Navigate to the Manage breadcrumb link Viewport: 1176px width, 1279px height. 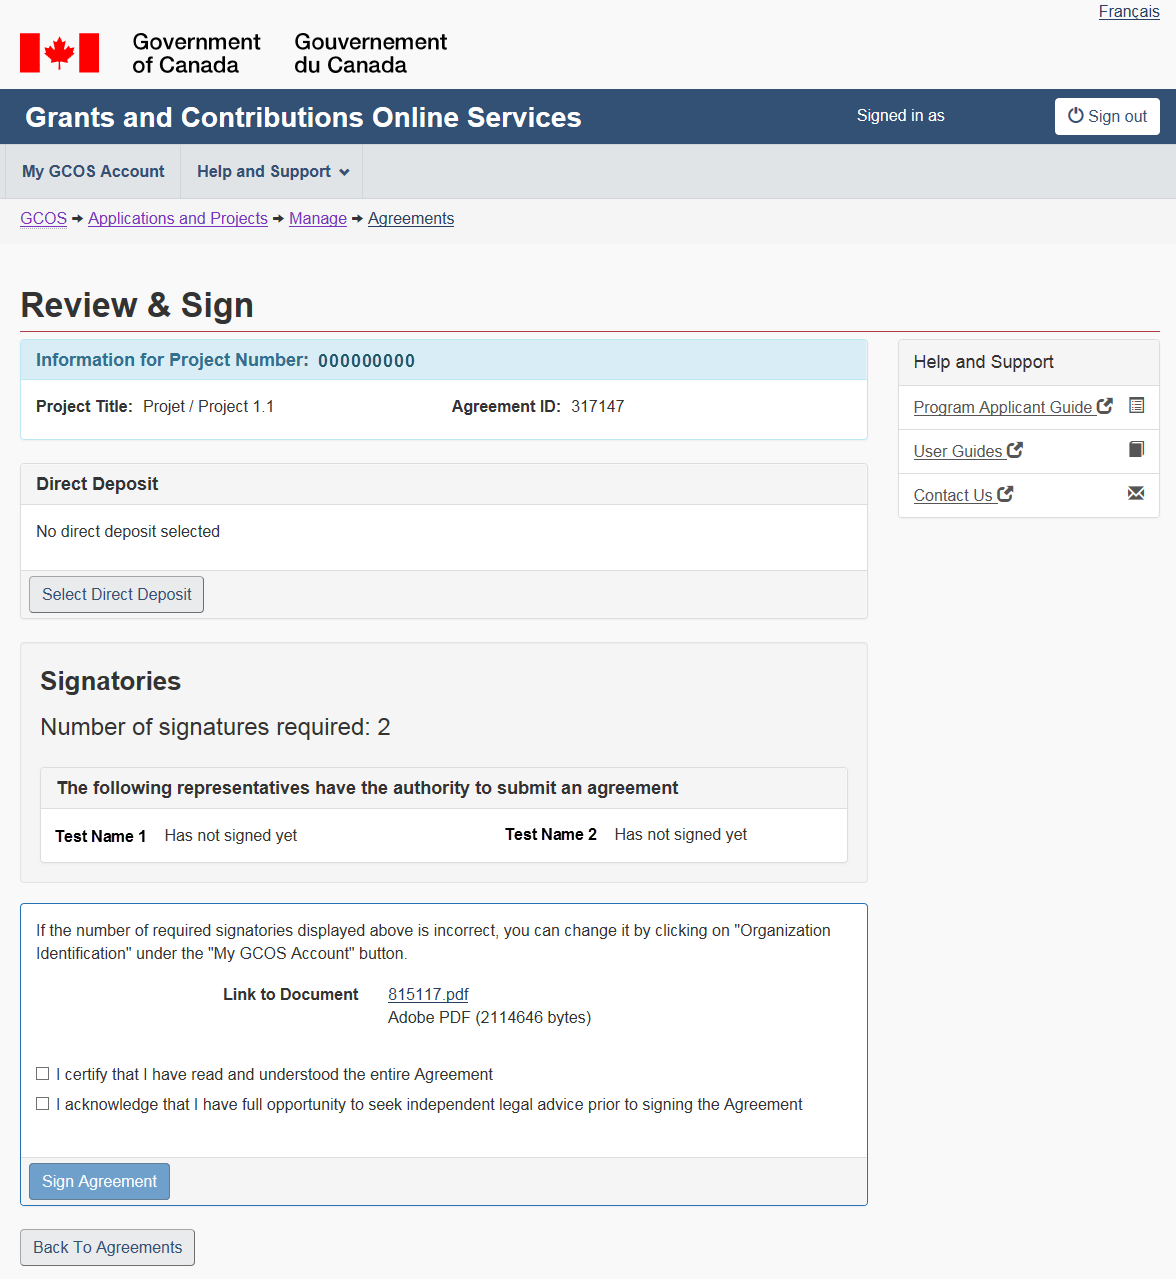pyautogui.click(x=318, y=219)
